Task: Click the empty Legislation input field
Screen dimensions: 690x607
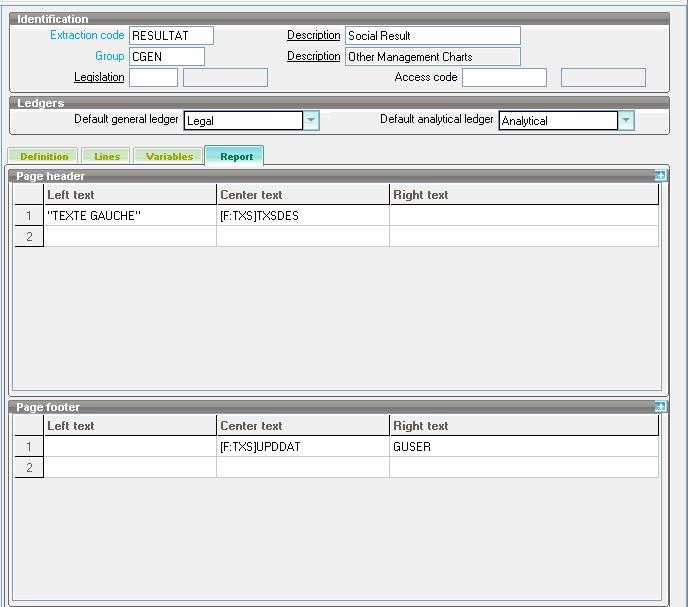Action: tap(153, 78)
